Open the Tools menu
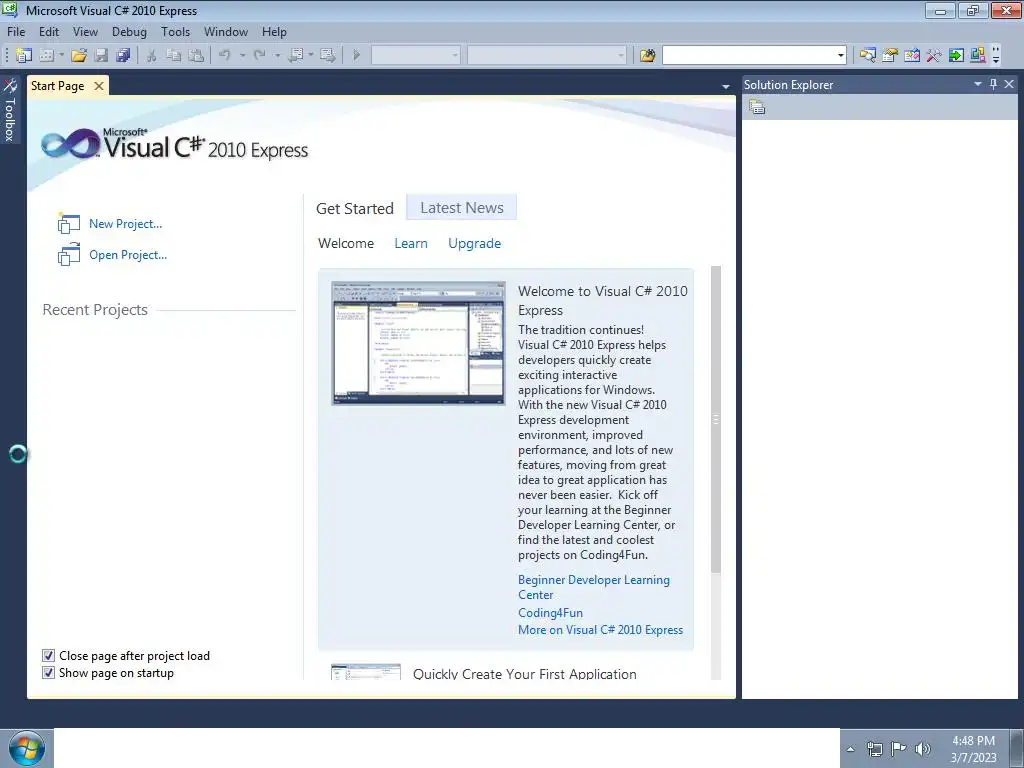Viewport: 1024px width, 768px height. pyautogui.click(x=176, y=31)
